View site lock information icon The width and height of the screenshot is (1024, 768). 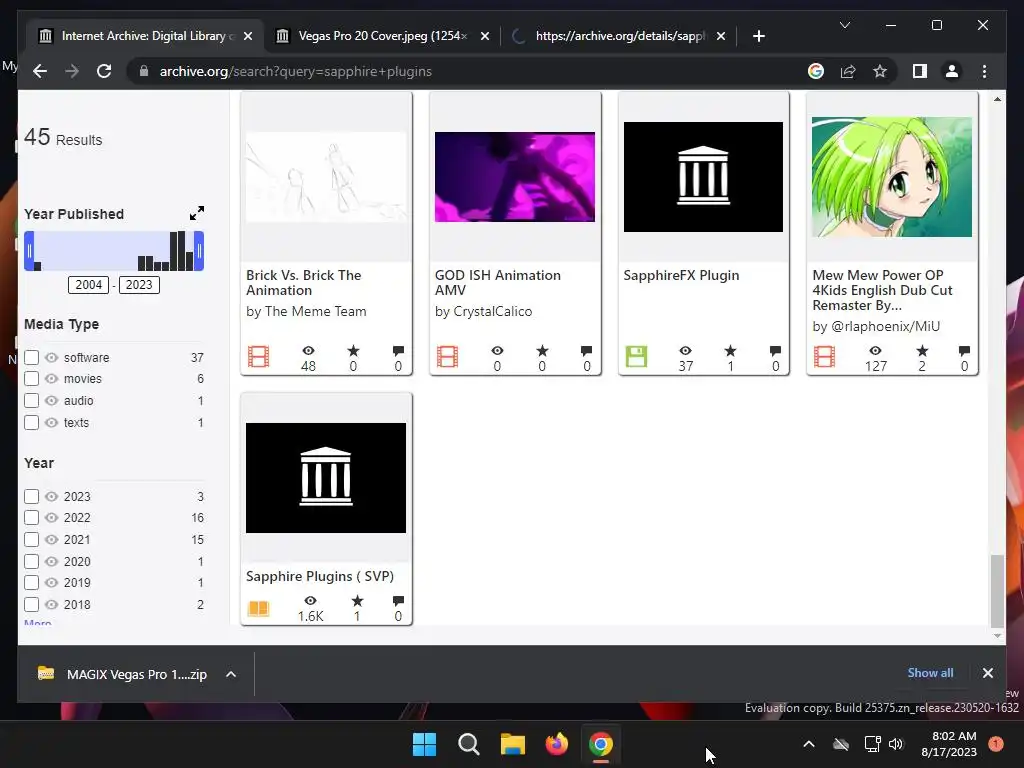pyautogui.click(x=144, y=71)
